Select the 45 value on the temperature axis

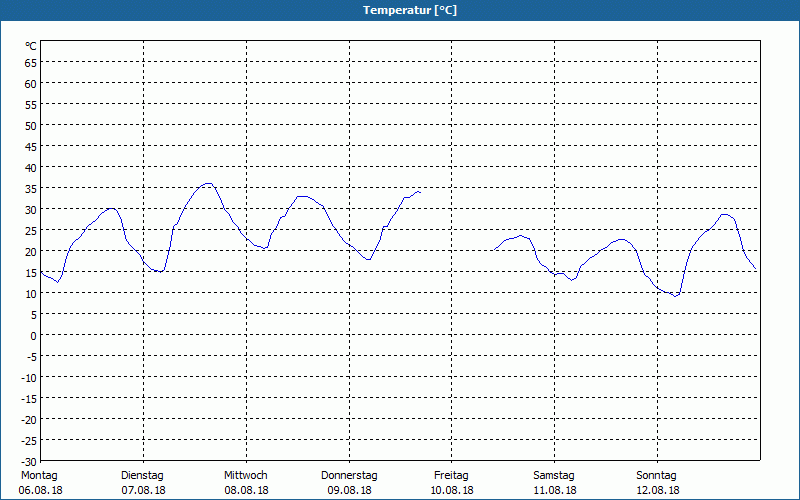31,147
